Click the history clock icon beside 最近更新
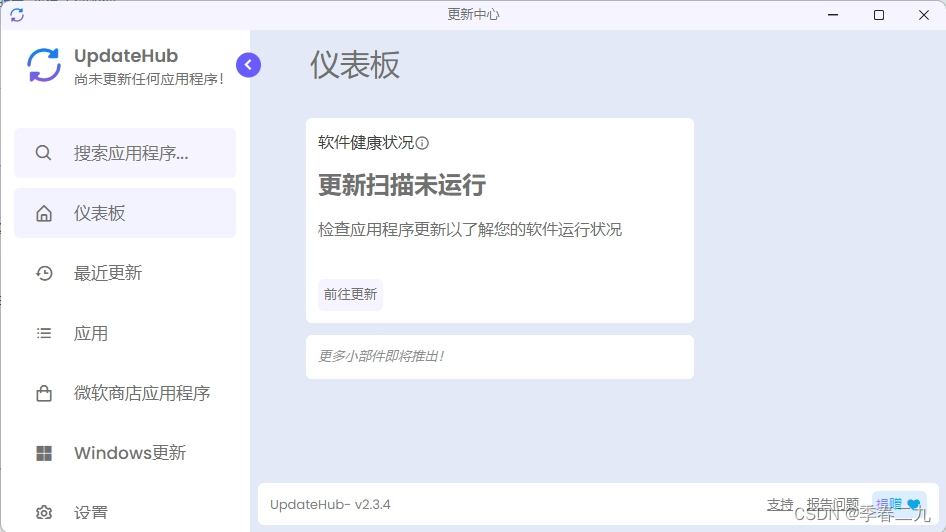This screenshot has width=946, height=532. coord(43,273)
